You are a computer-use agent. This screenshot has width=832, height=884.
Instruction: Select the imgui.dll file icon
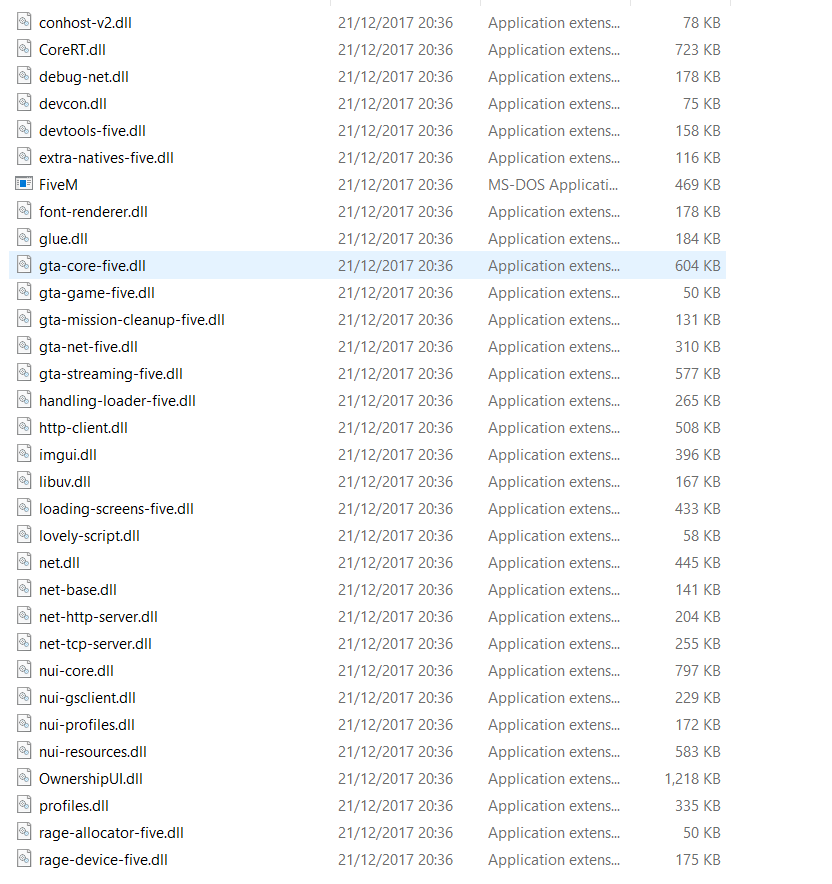coord(24,454)
